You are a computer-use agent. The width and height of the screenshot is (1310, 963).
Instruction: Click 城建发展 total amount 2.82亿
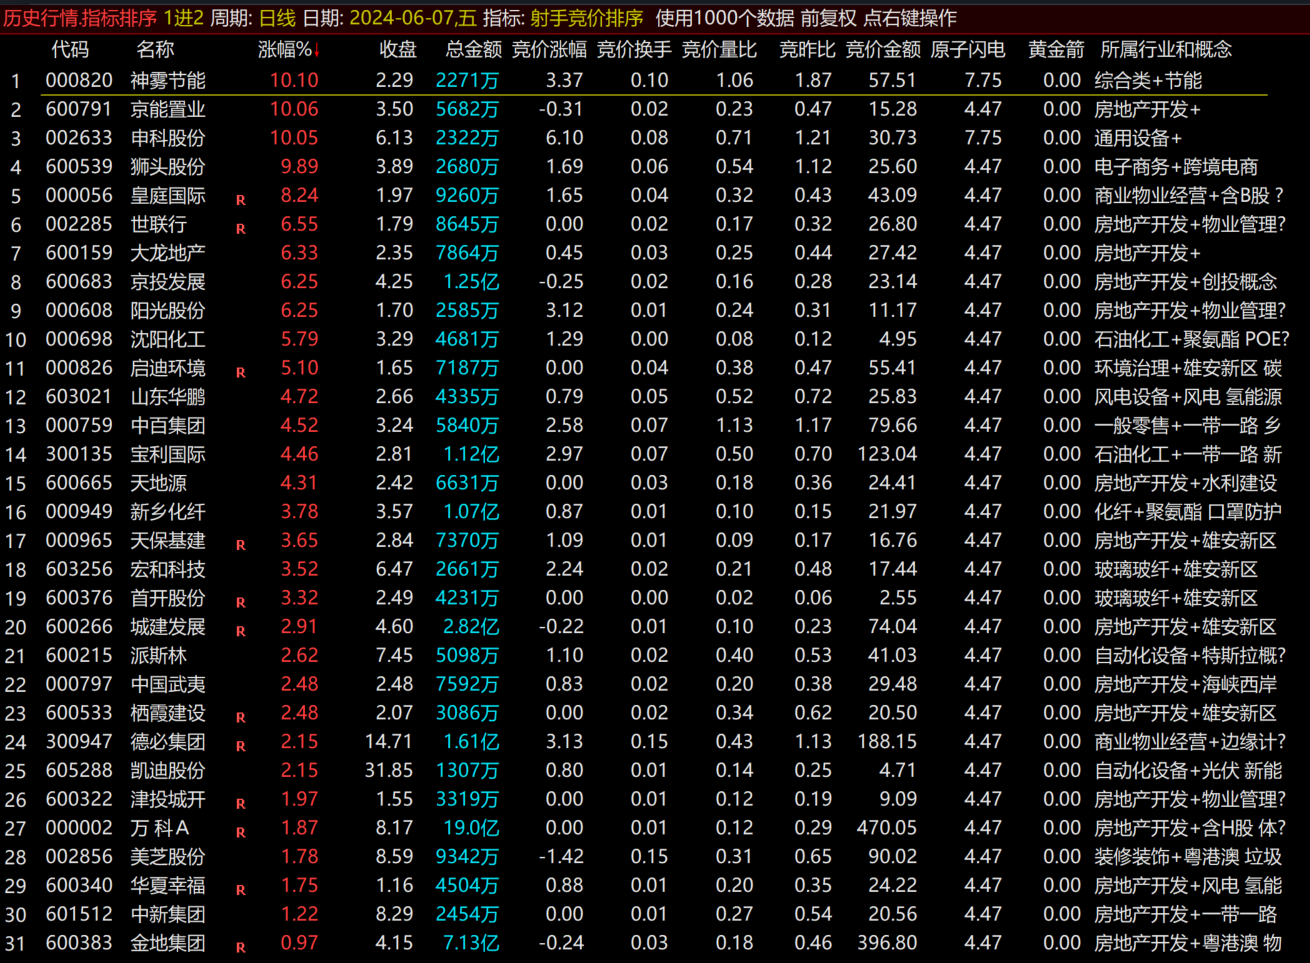[x=471, y=627]
